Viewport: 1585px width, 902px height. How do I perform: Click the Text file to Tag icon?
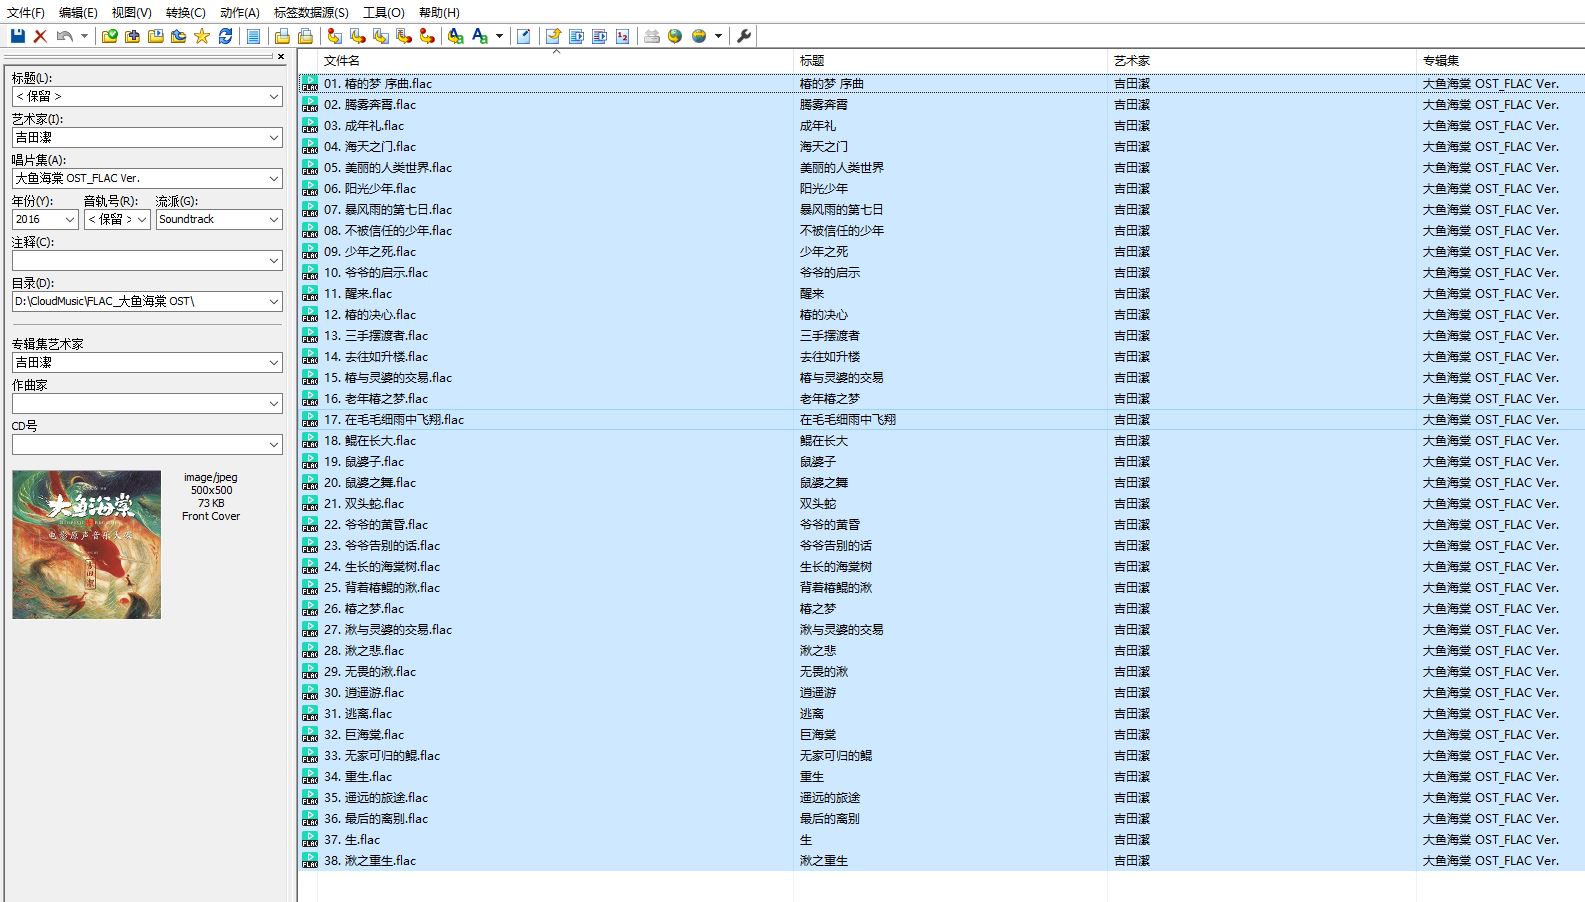(403, 36)
